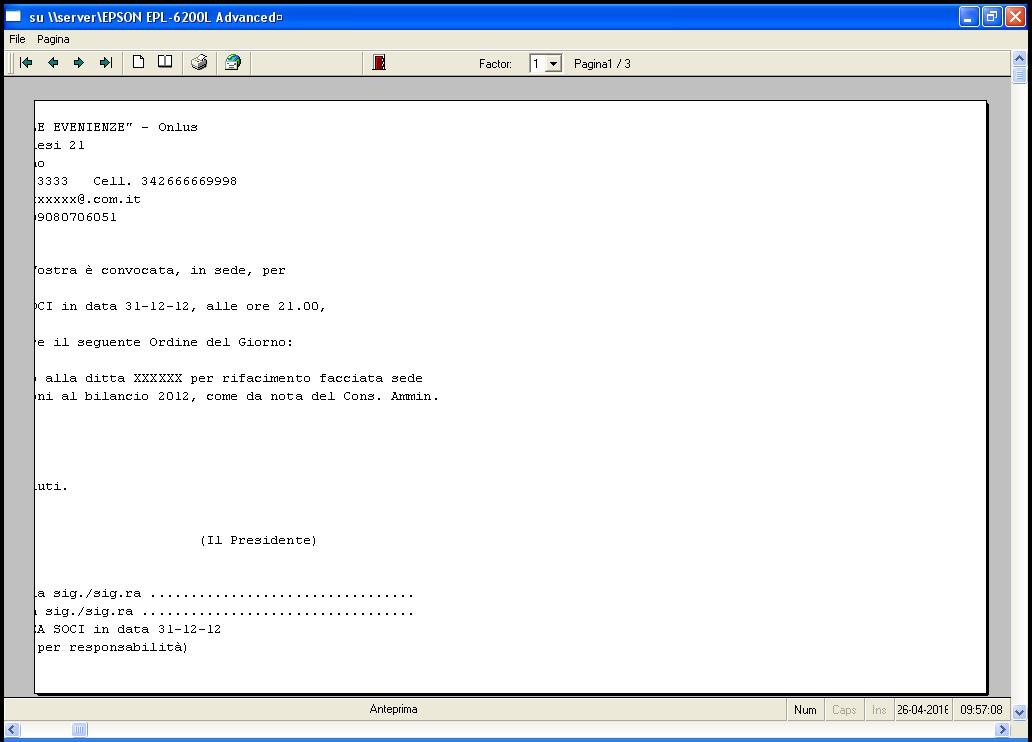This screenshot has height=742, width=1032.
Task: Click the date 26-04-2016 in status bar
Action: 923,710
